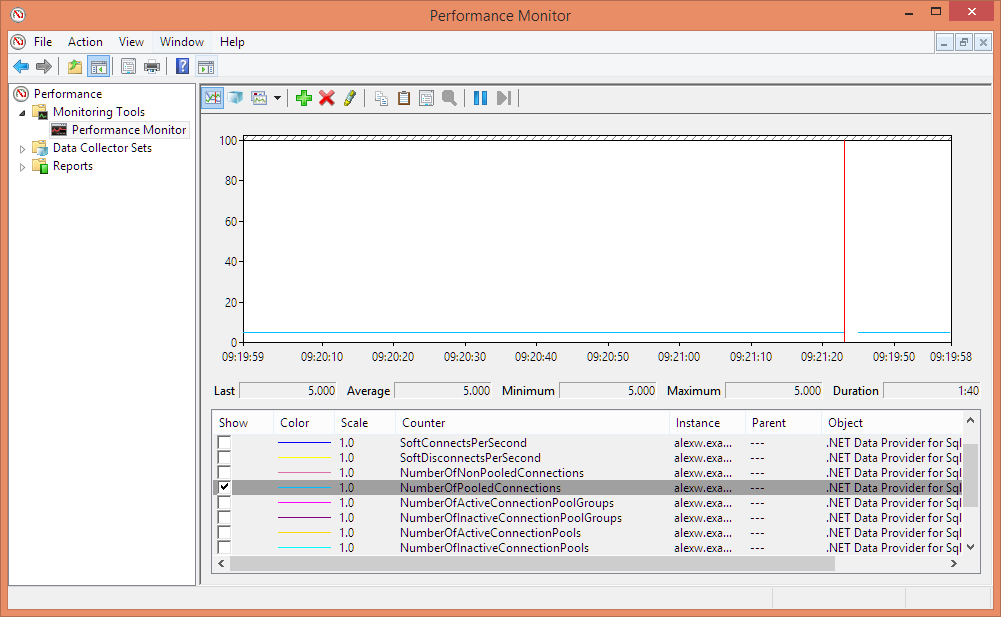This screenshot has width=1001, height=617.
Task: Select Reports in the tree
Action: tap(73, 166)
